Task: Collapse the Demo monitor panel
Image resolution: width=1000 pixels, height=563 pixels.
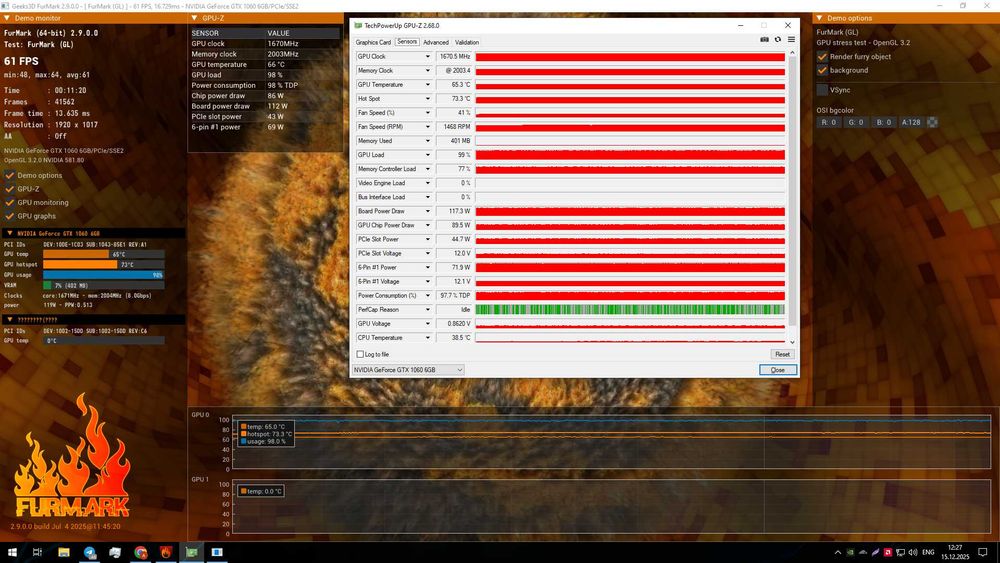Action: (7, 18)
